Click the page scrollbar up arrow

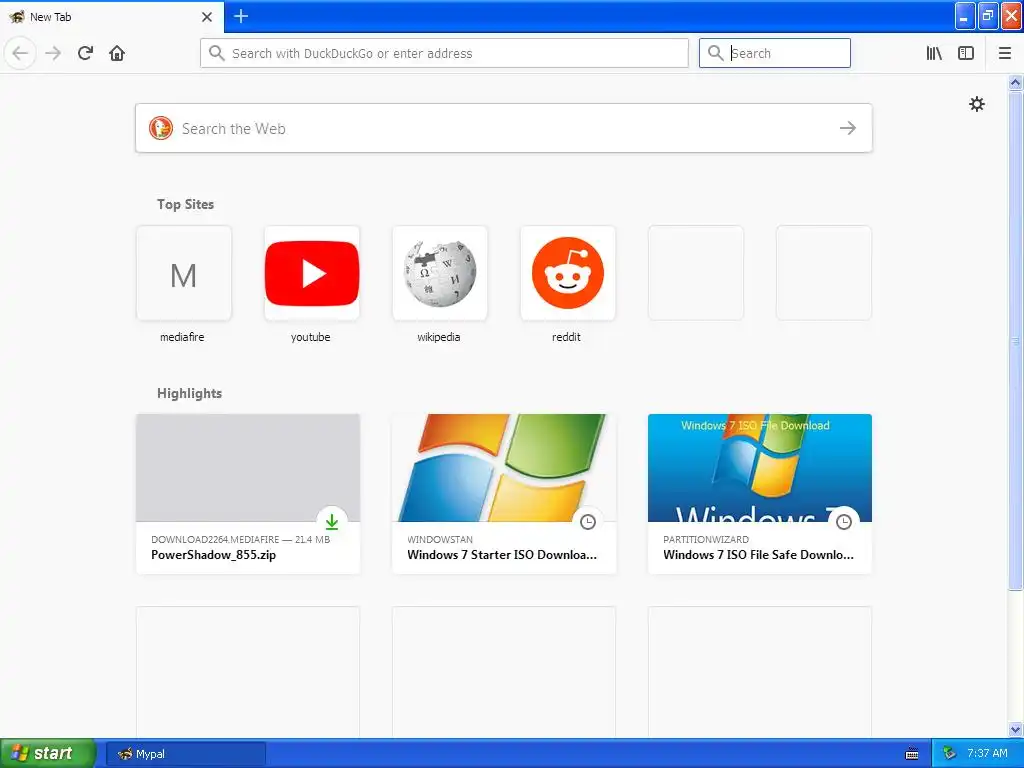1015,82
